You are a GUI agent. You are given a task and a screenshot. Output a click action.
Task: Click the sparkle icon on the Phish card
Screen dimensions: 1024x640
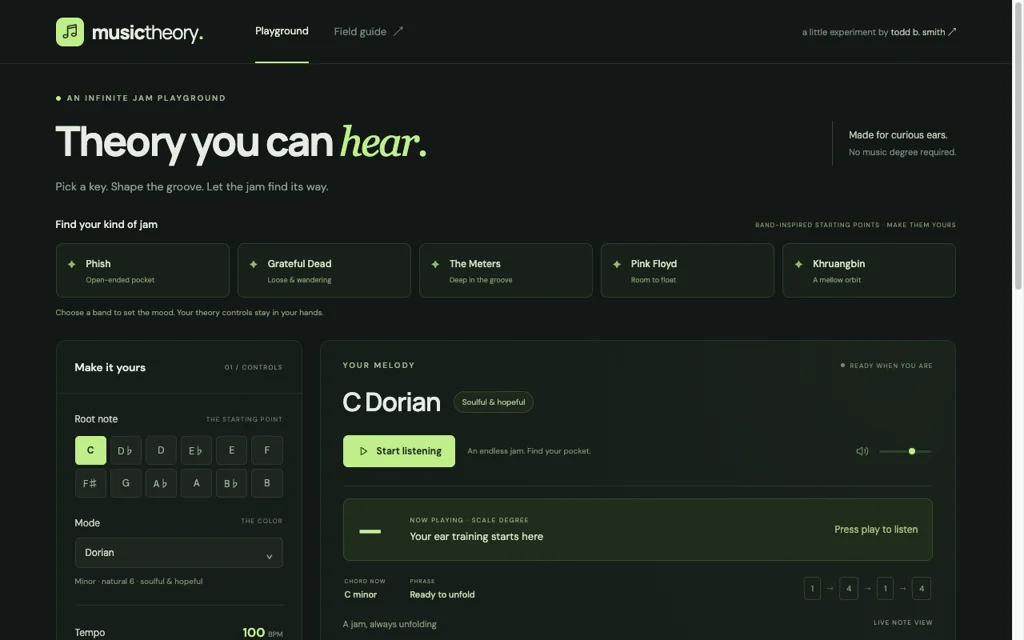tap(72, 264)
